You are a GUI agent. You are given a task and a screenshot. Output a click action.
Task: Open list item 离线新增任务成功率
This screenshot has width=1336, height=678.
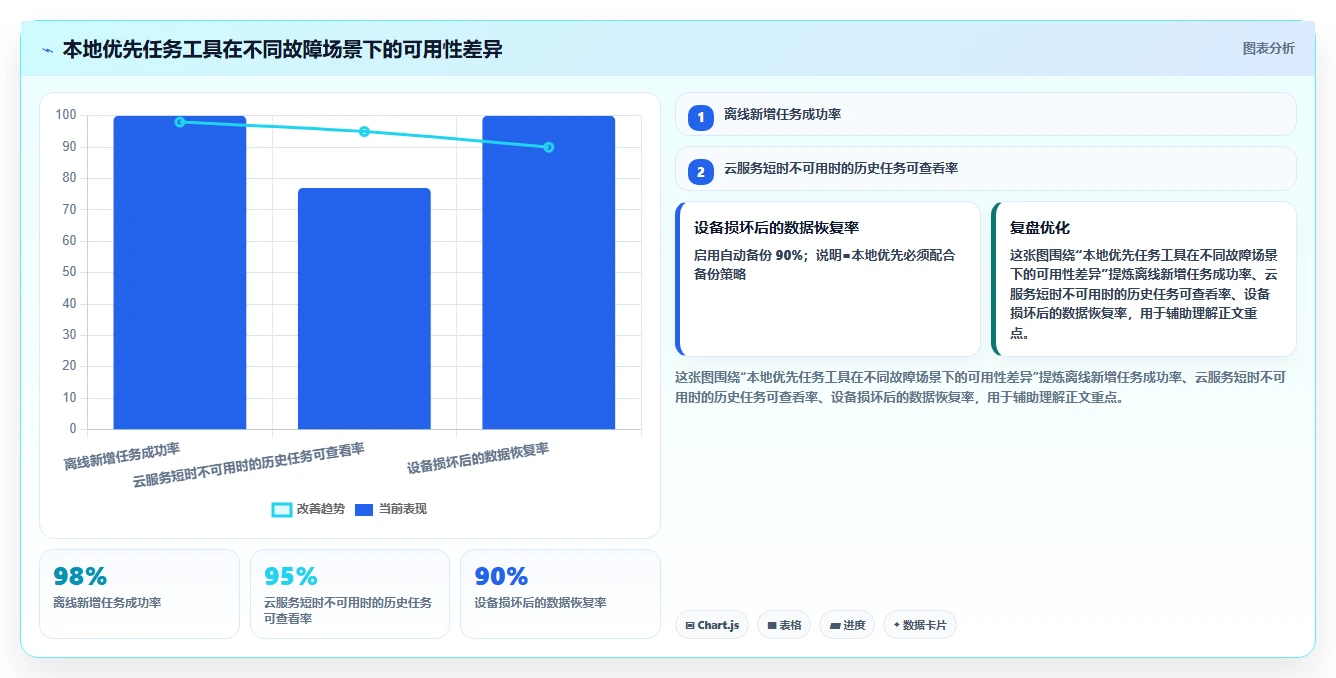click(x=985, y=114)
